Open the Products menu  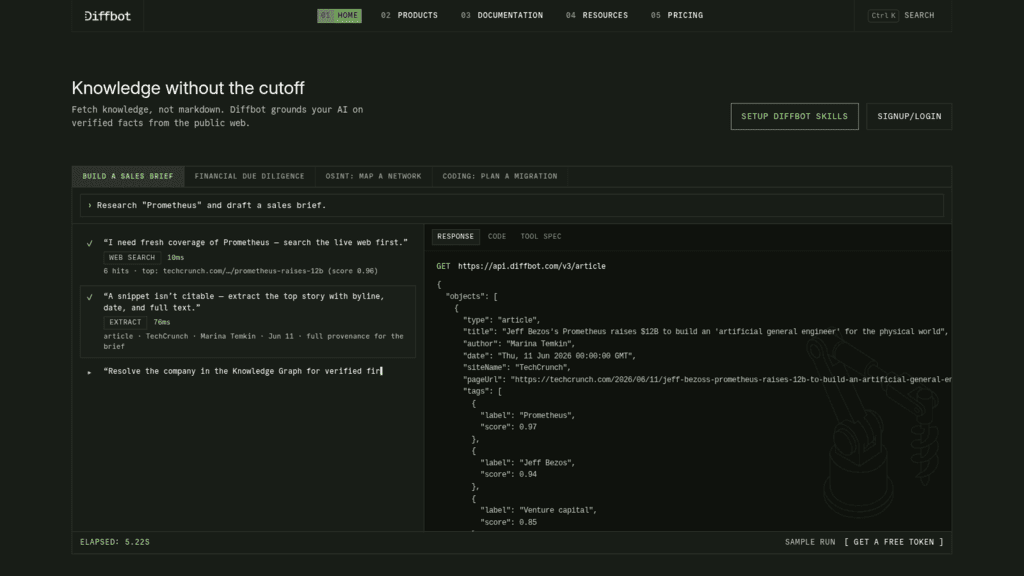(409, 16)
